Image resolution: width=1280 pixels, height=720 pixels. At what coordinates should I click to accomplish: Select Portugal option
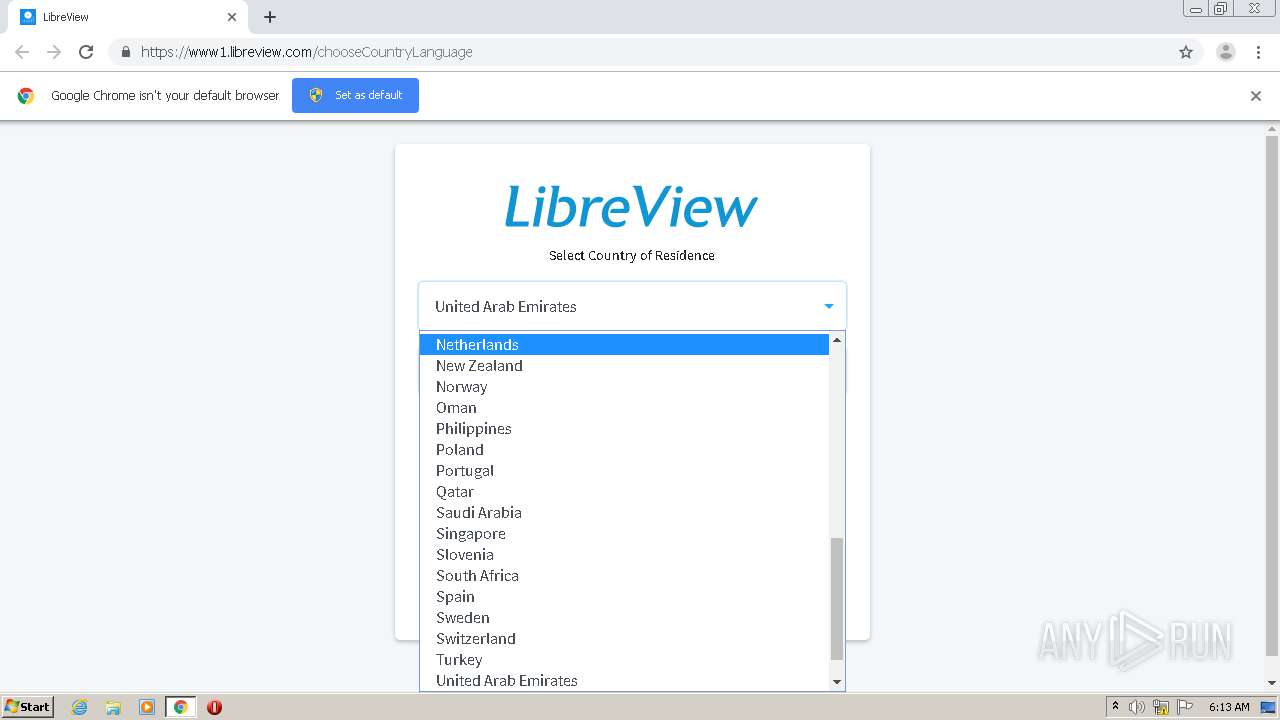[624, 470]
